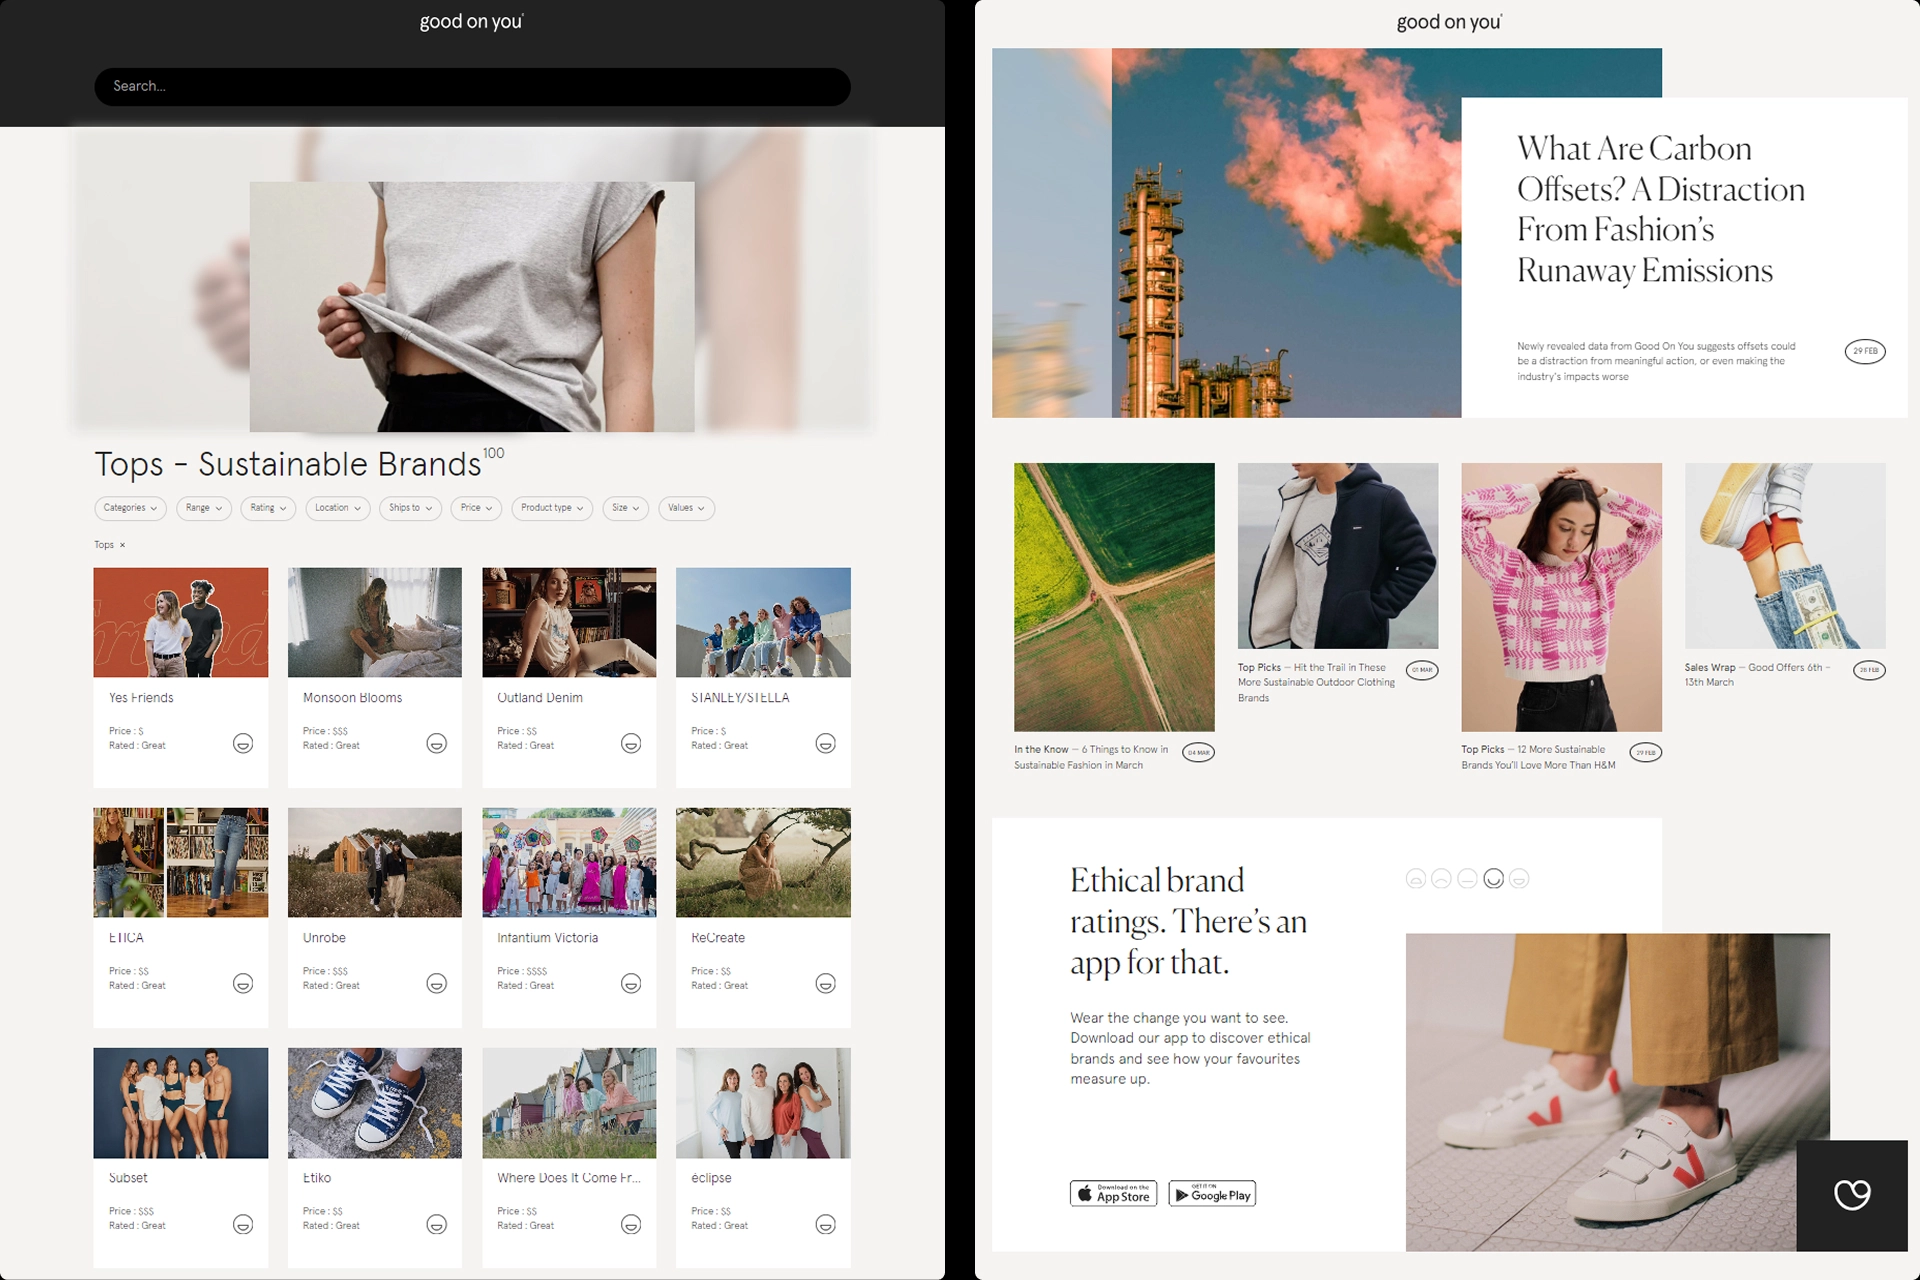Click the good on you logo in left window
The height and width of the screenshot is (1280, 1920).
[x=471, y=22]
